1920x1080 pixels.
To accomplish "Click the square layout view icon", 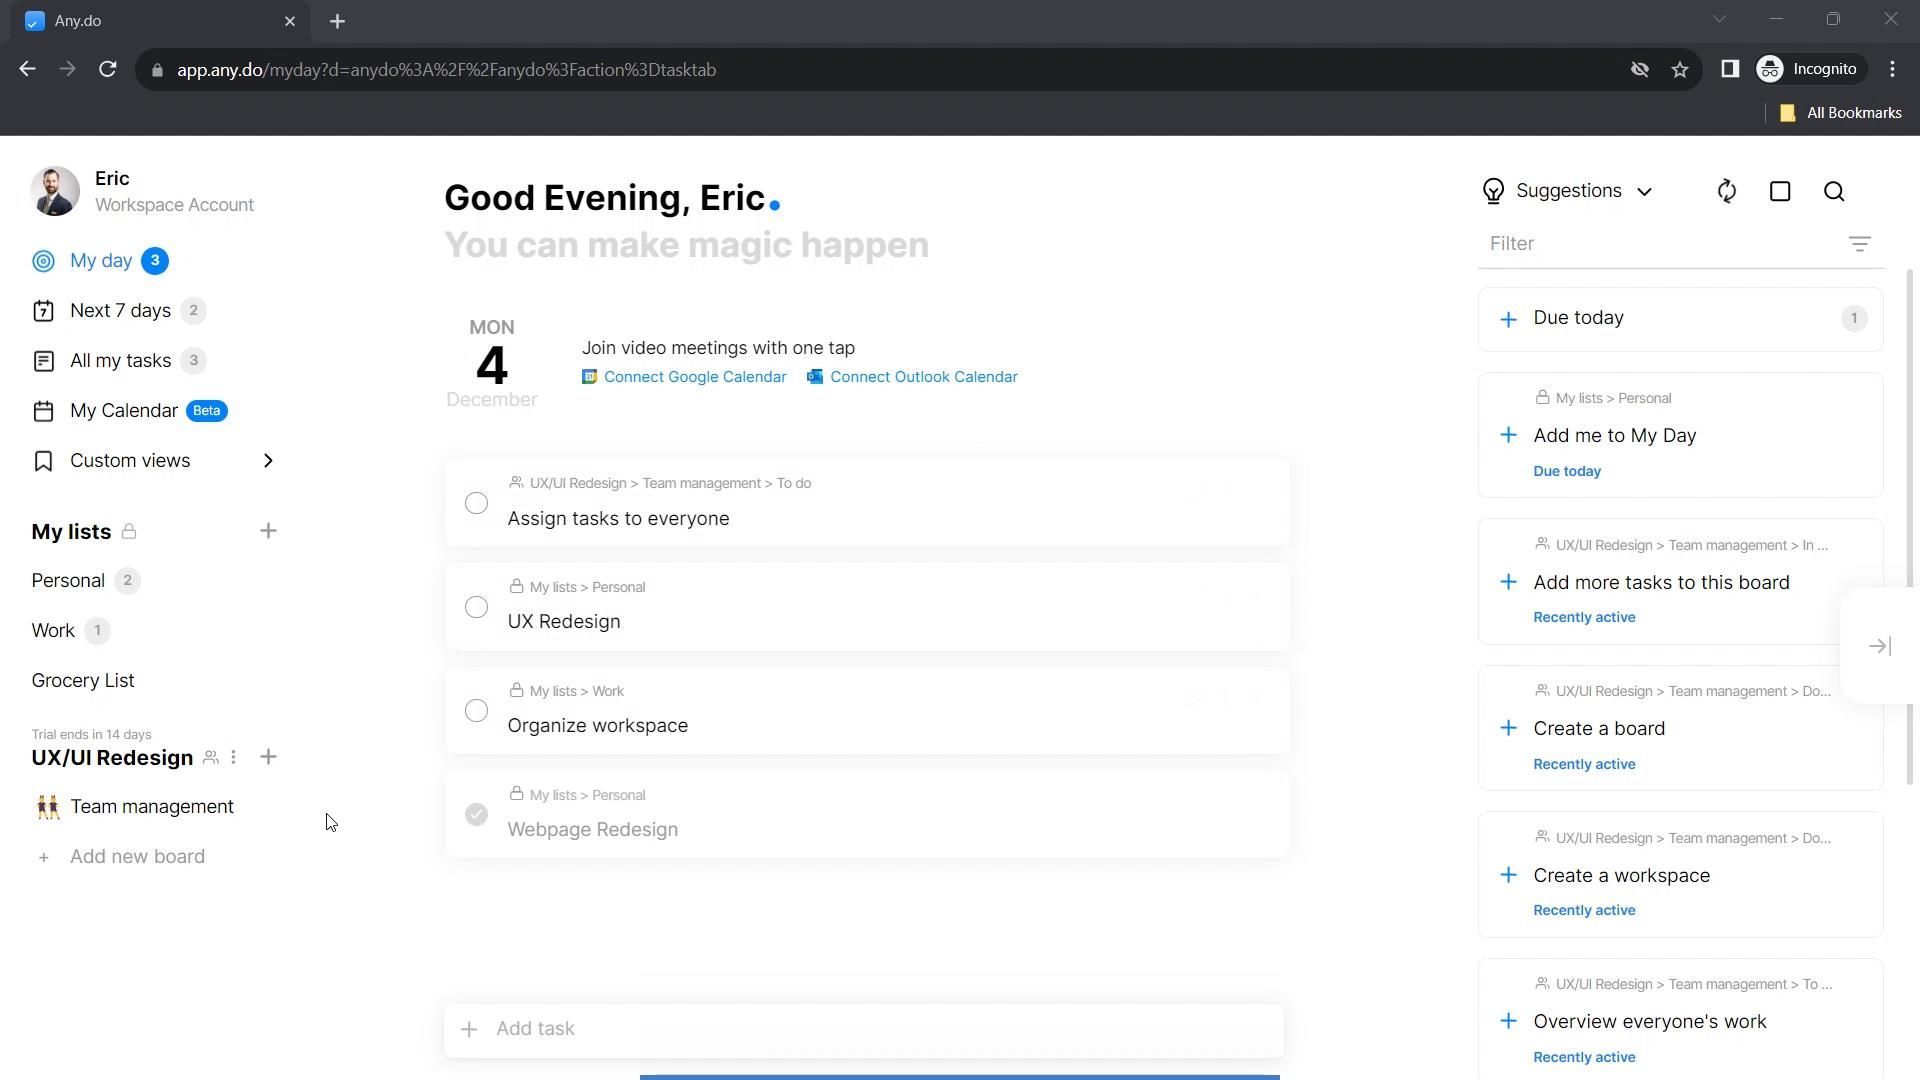I will point(1780,192).
